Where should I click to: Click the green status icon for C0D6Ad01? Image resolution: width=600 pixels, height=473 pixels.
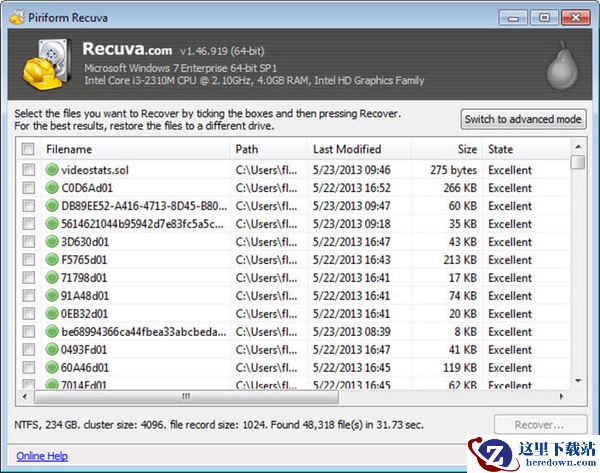coord(52,188)
